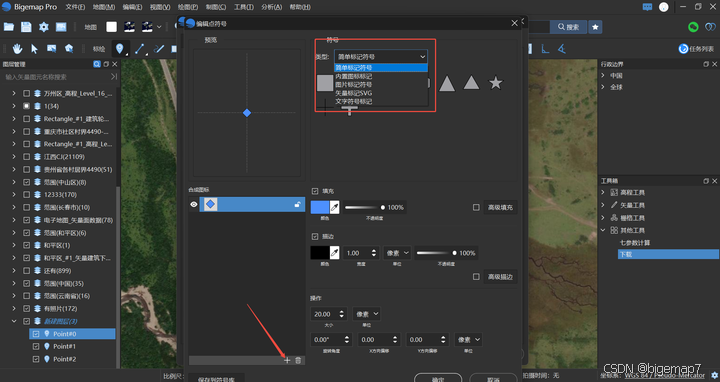Screen dimensions: 720x382
Task: Open the size unit dropdown beside 20.00
Action: click(366, 314)
